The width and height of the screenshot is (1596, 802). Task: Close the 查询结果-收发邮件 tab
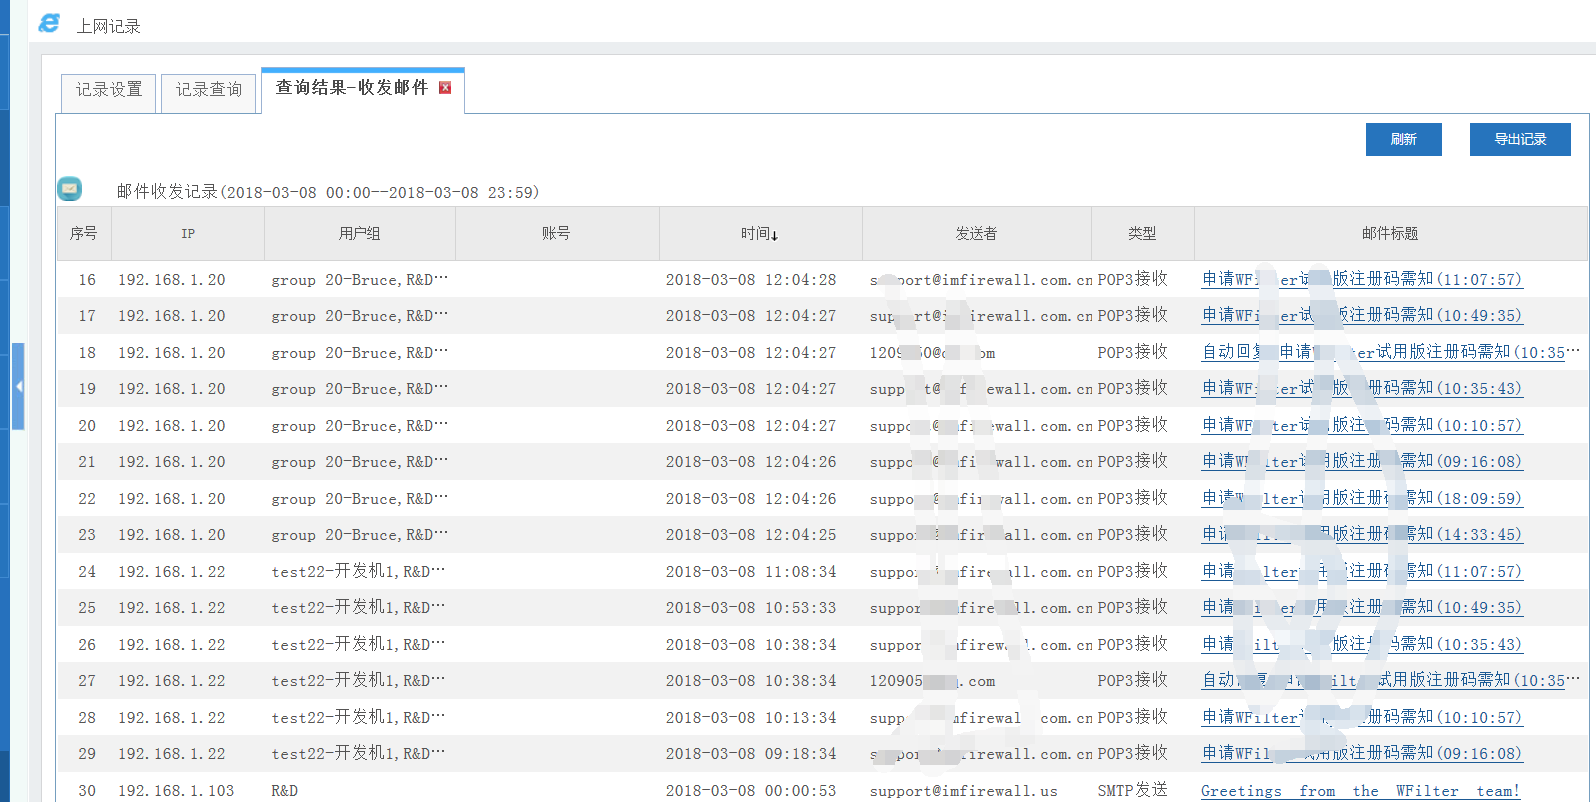445,88
